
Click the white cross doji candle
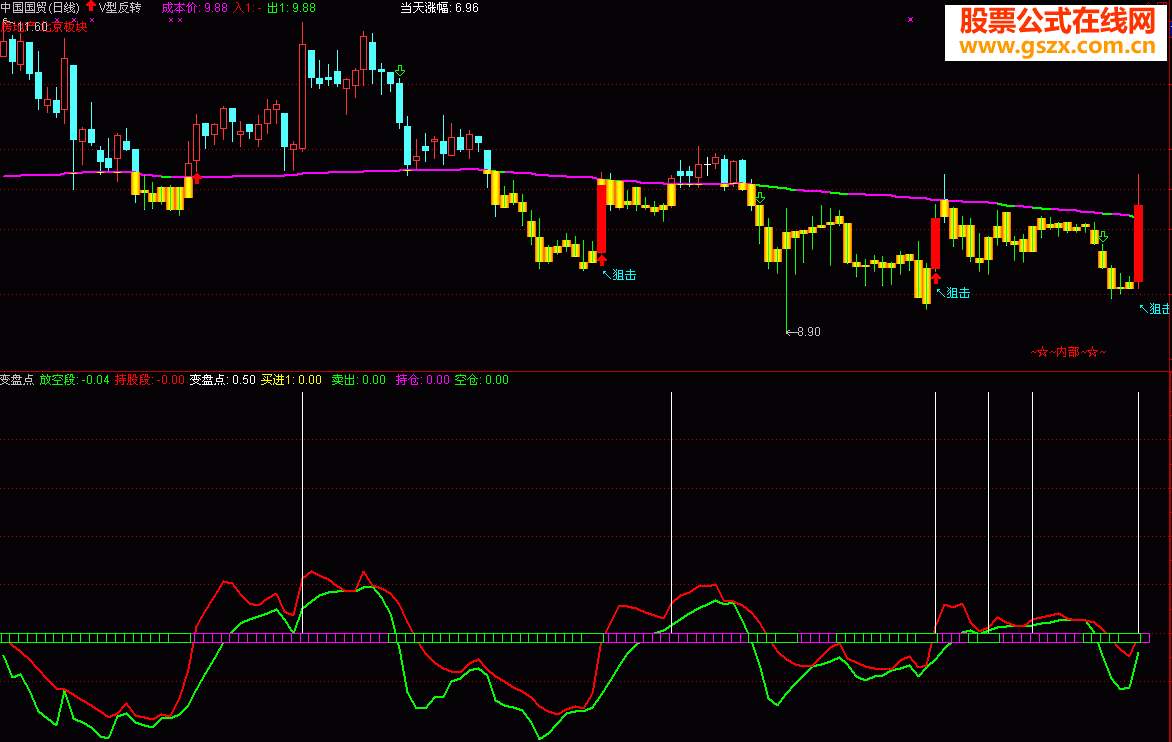point(707,166)
